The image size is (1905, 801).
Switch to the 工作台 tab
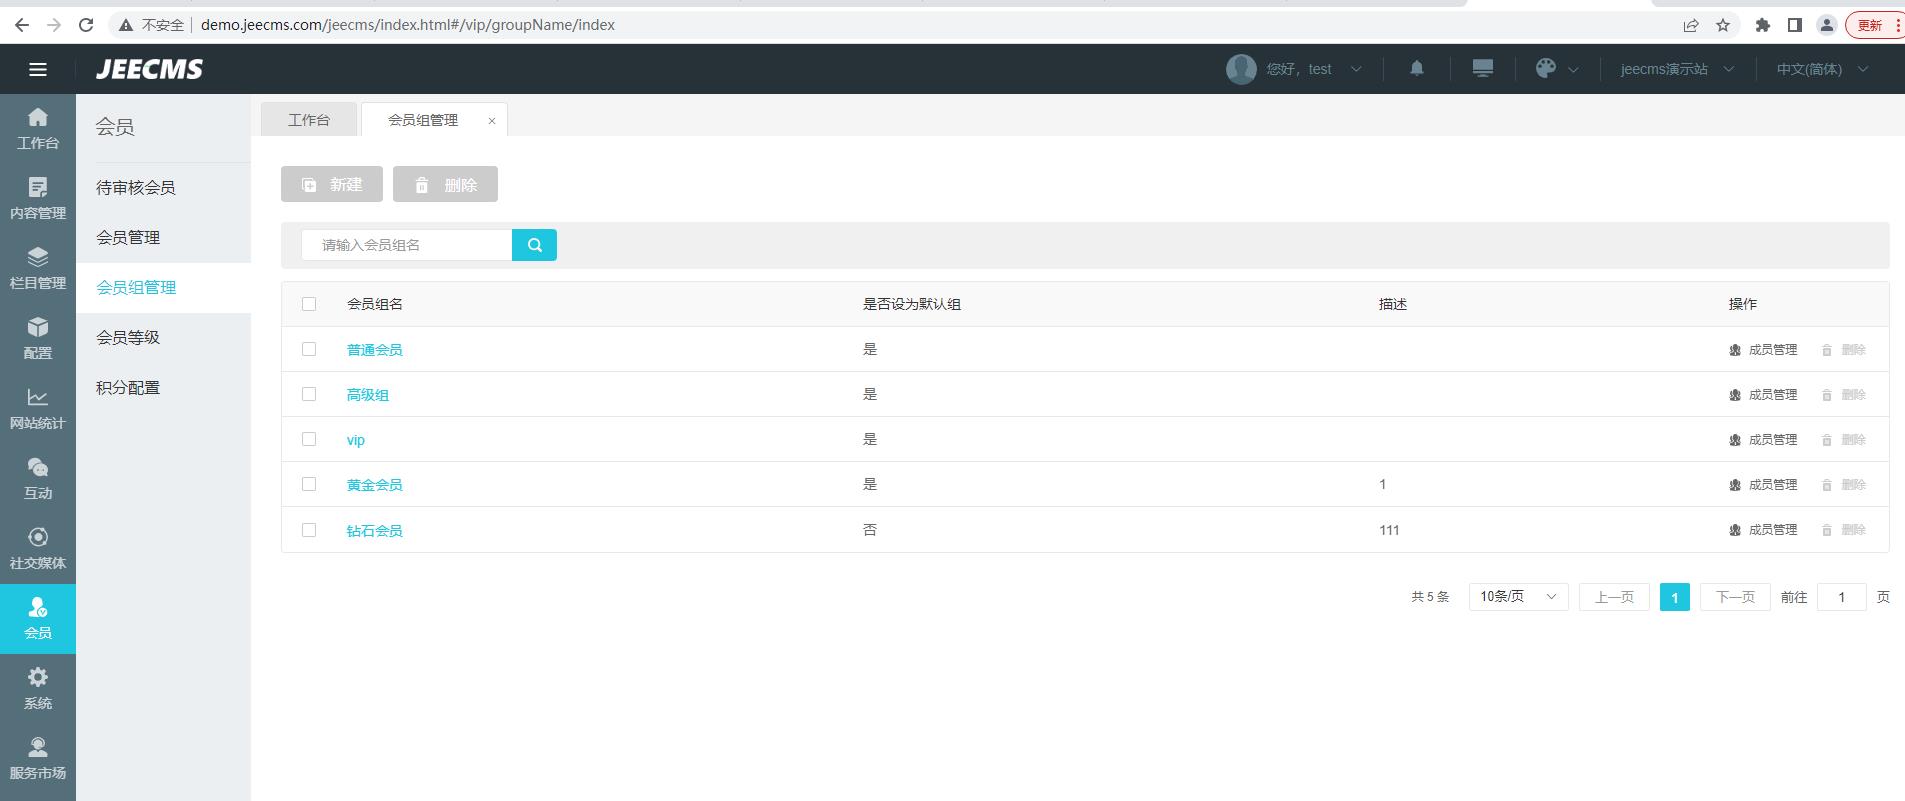pyautogui.click(x=309, y=120)
